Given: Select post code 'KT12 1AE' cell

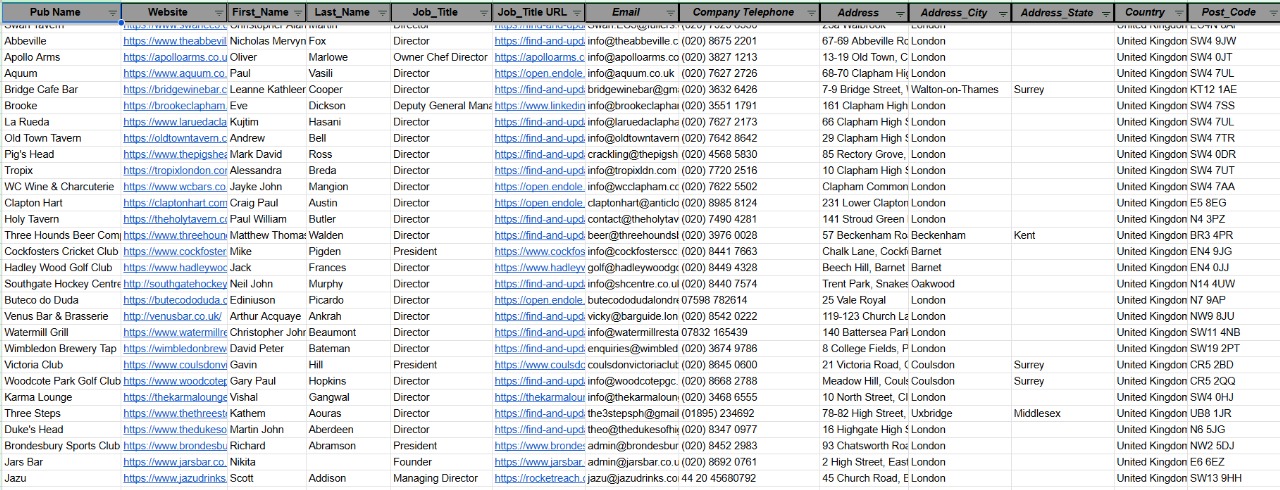Looking at the screenshot, I should tap(1234, 89).
